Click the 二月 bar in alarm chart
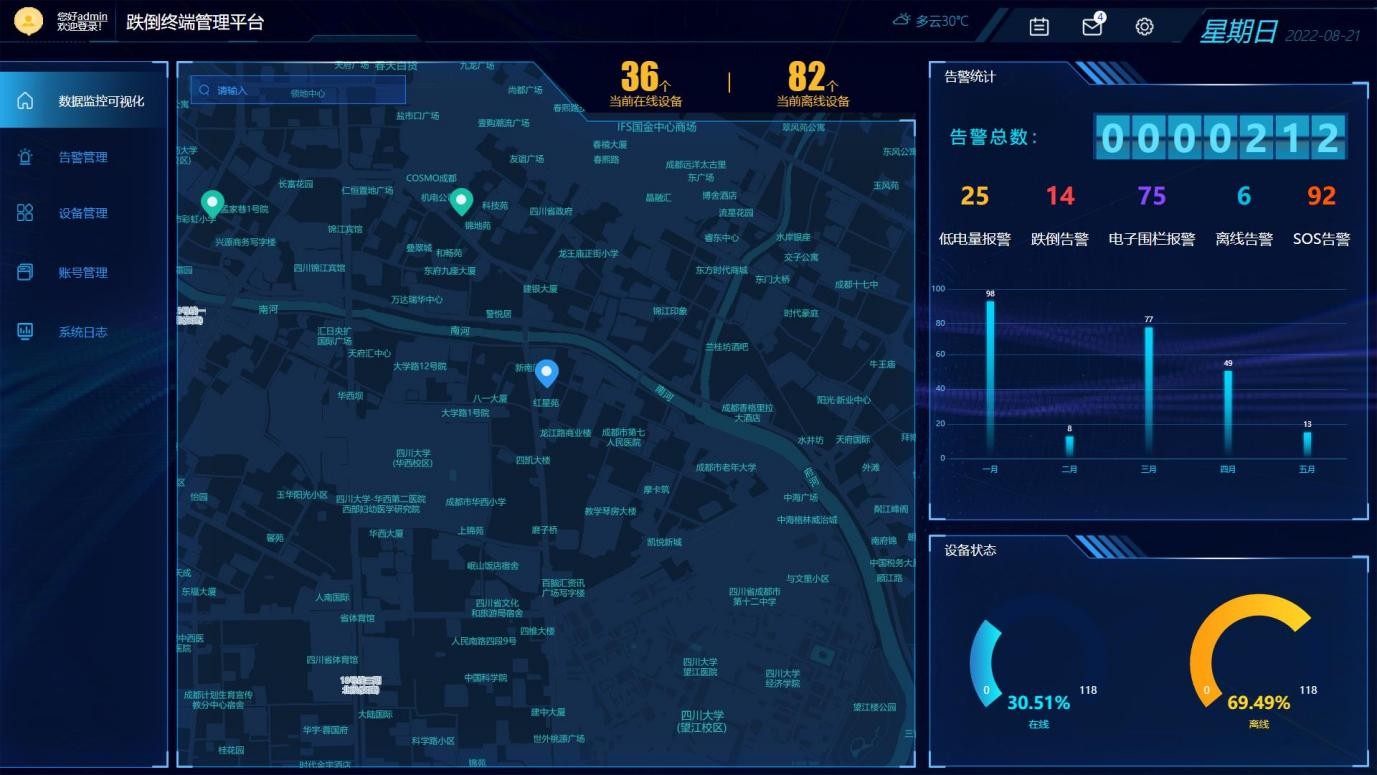Screen dimensions: 1377x775 coord(1069,446)
